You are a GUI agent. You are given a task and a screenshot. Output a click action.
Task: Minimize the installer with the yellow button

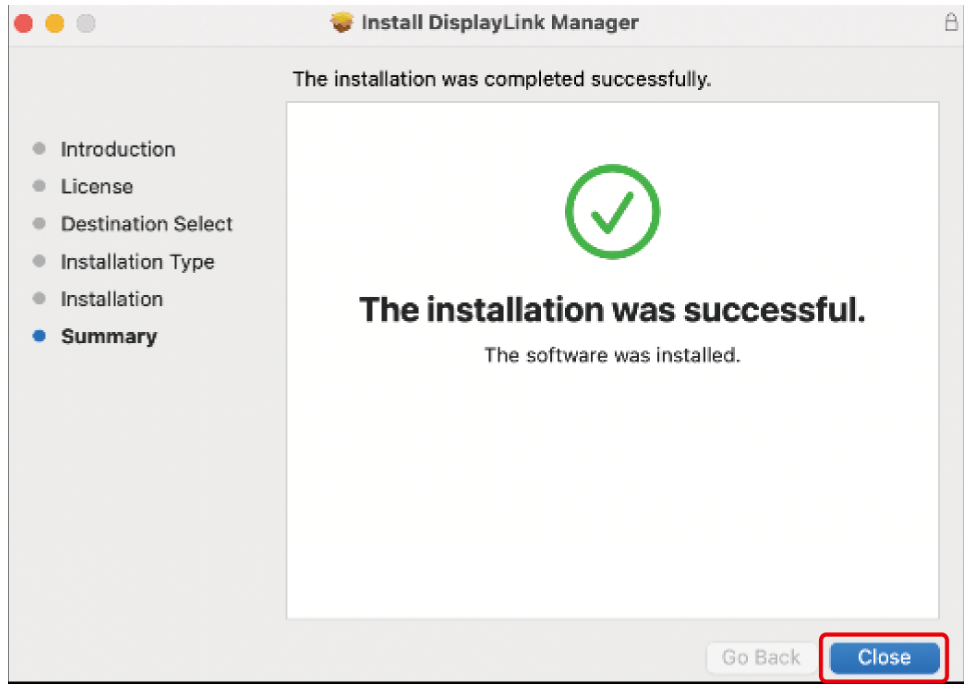pos(54,23)
